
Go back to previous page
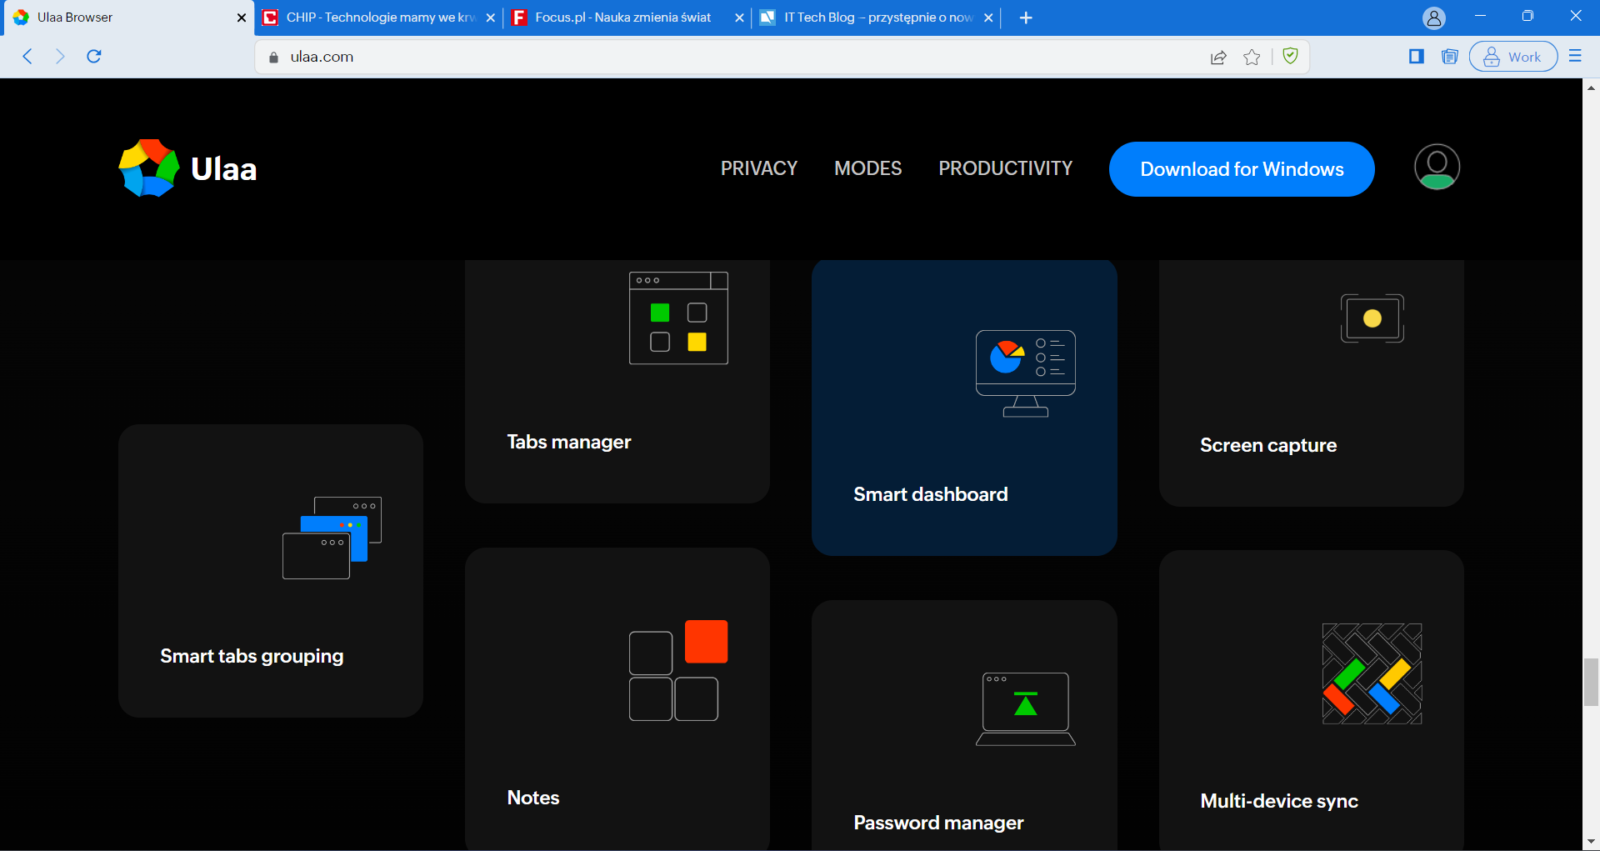coord(28,56)
